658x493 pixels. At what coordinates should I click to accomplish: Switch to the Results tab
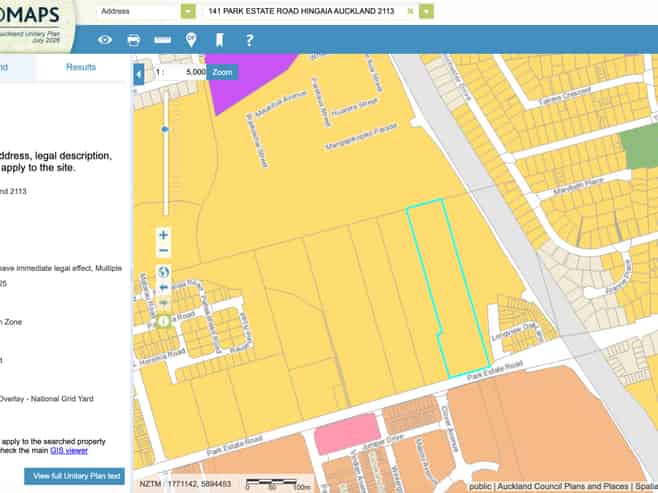(81, 67)
